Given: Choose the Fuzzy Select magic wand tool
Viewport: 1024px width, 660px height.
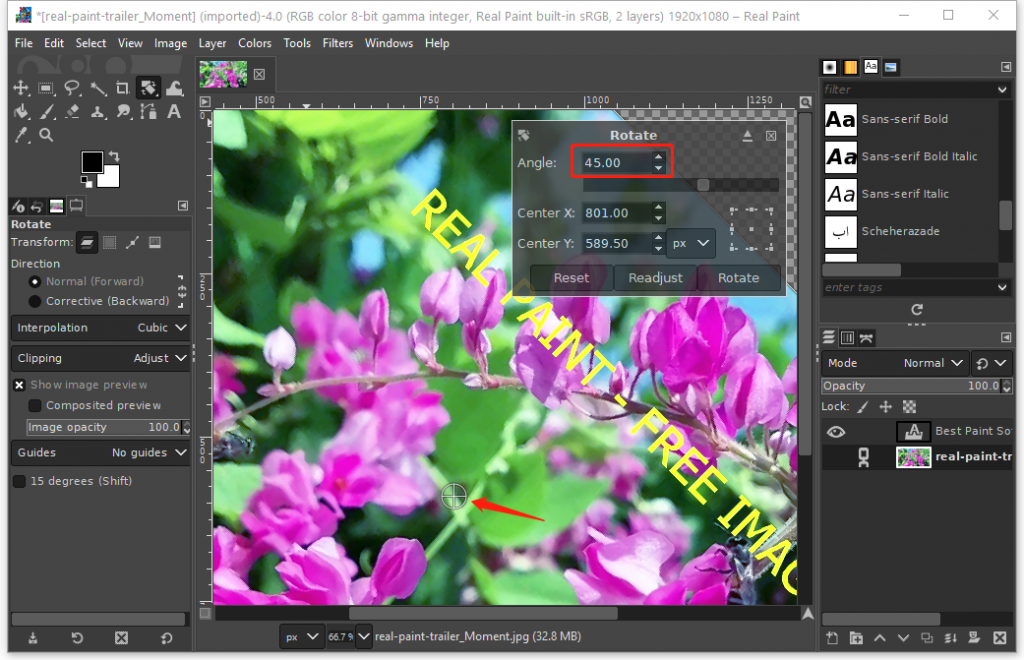Looking at the screenshot, I should 98,88.
